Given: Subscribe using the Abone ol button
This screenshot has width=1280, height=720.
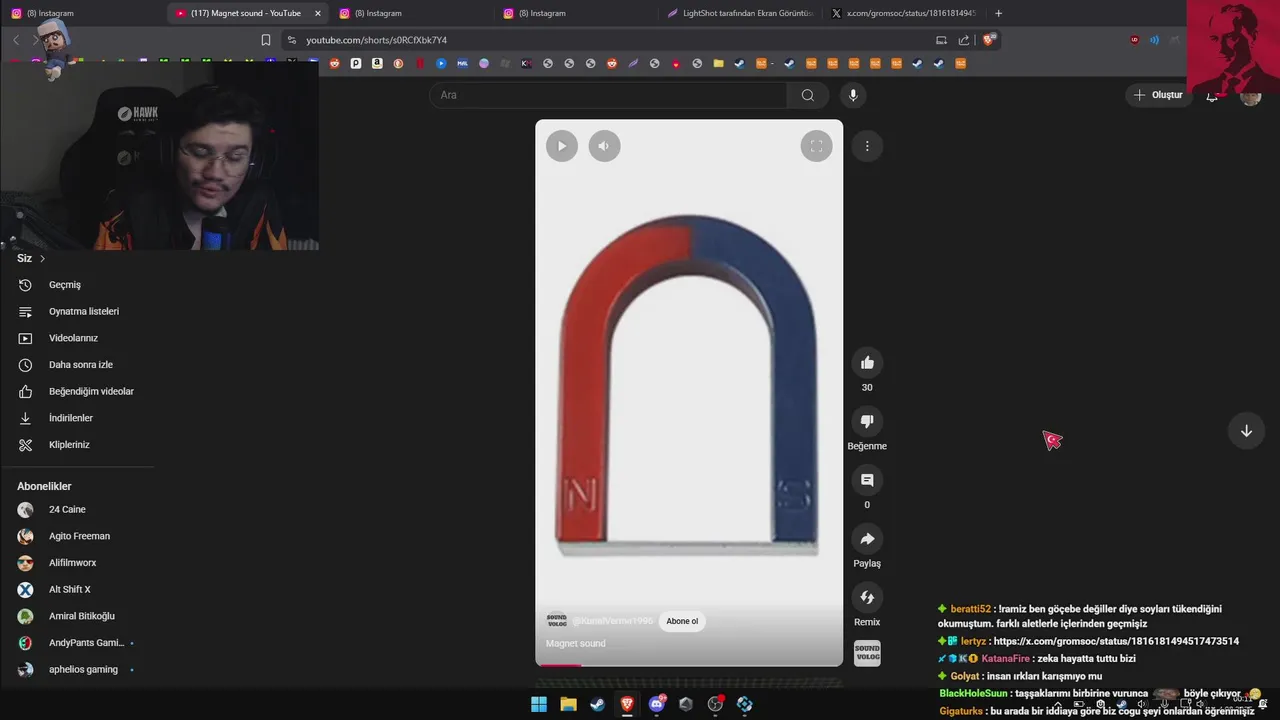Looking at the screenshot, I should click(x=682, y=621).
